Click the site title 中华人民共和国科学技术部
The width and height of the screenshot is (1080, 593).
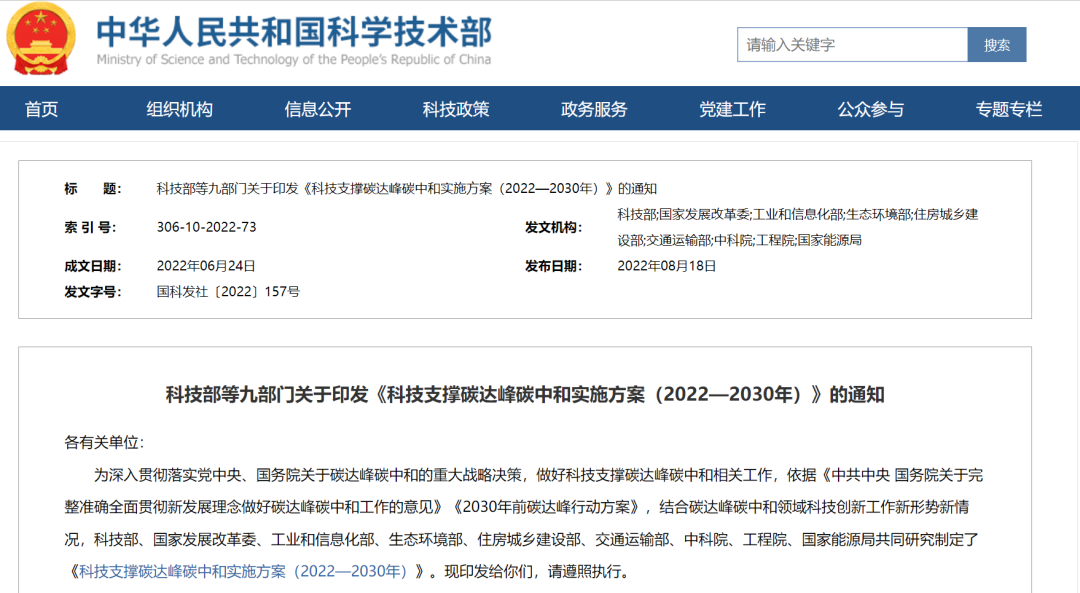294,32
